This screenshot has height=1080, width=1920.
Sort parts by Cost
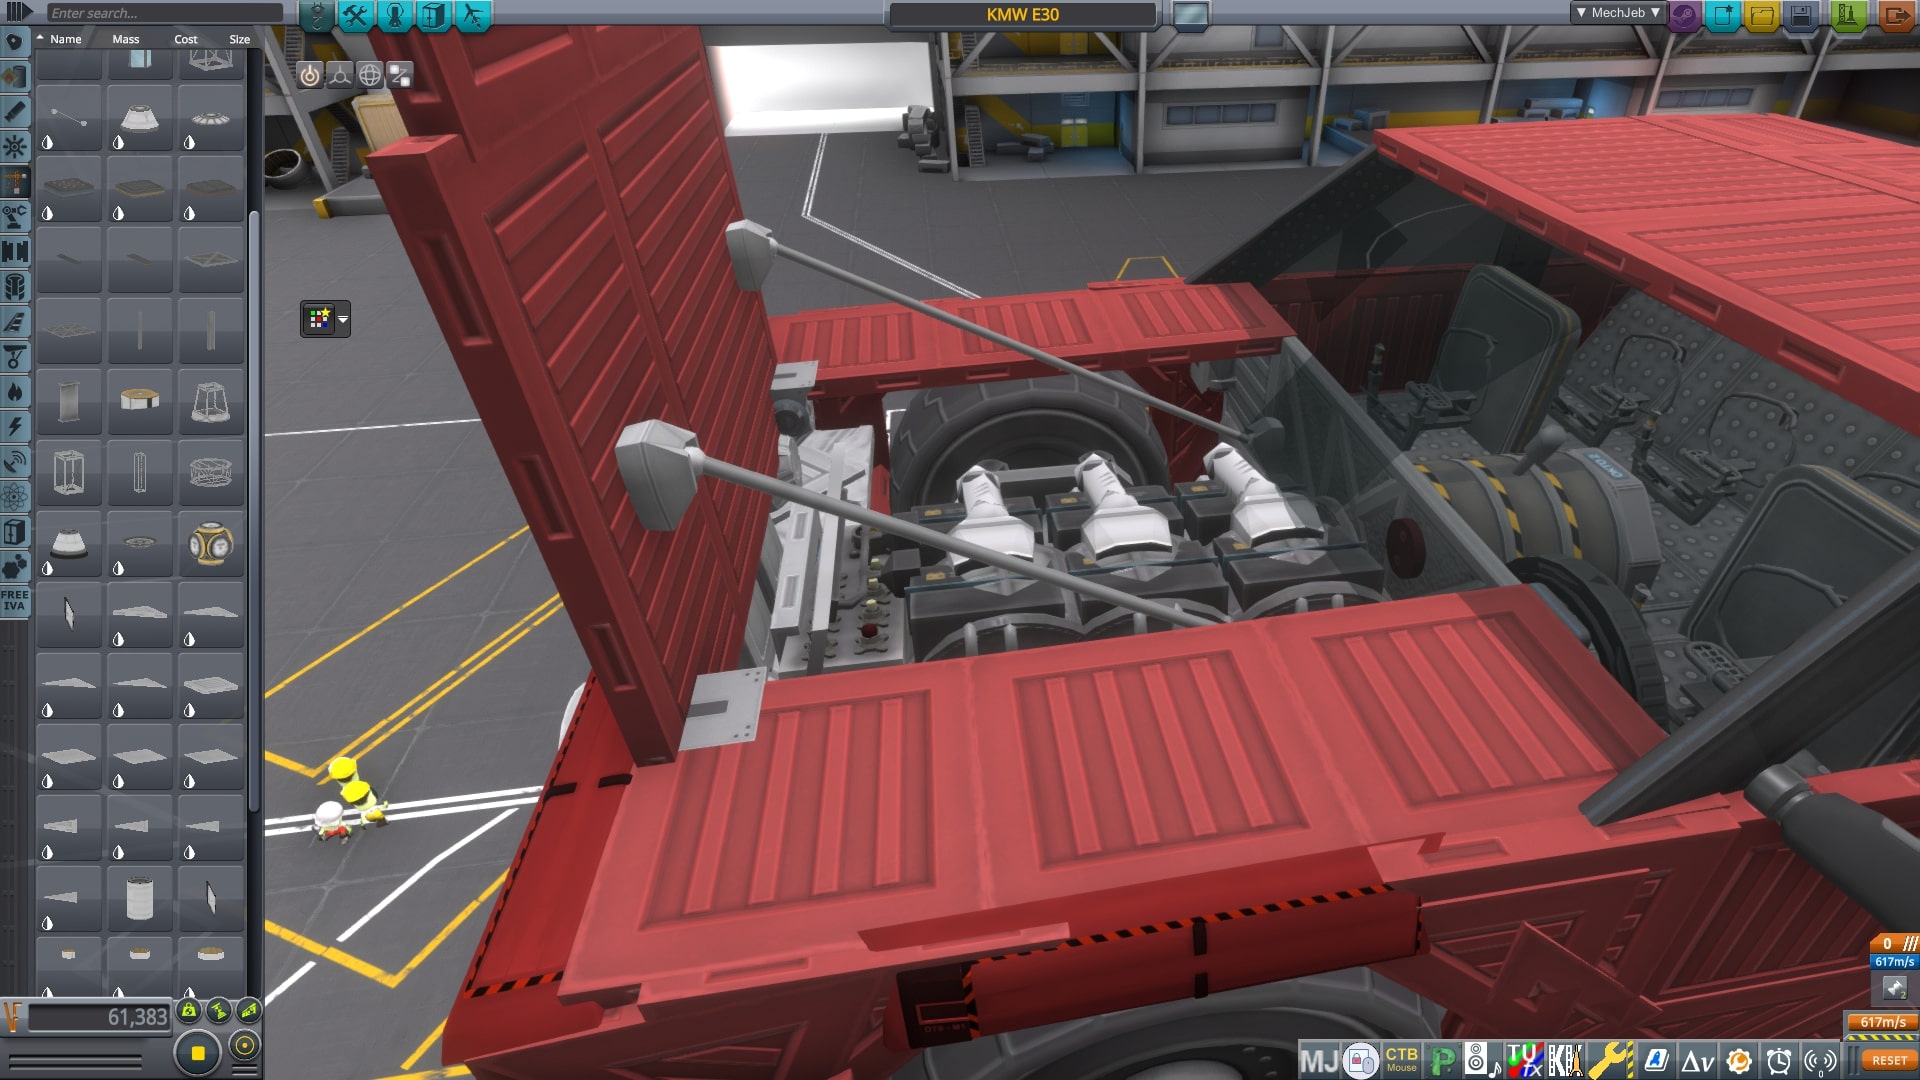(186, 39)
